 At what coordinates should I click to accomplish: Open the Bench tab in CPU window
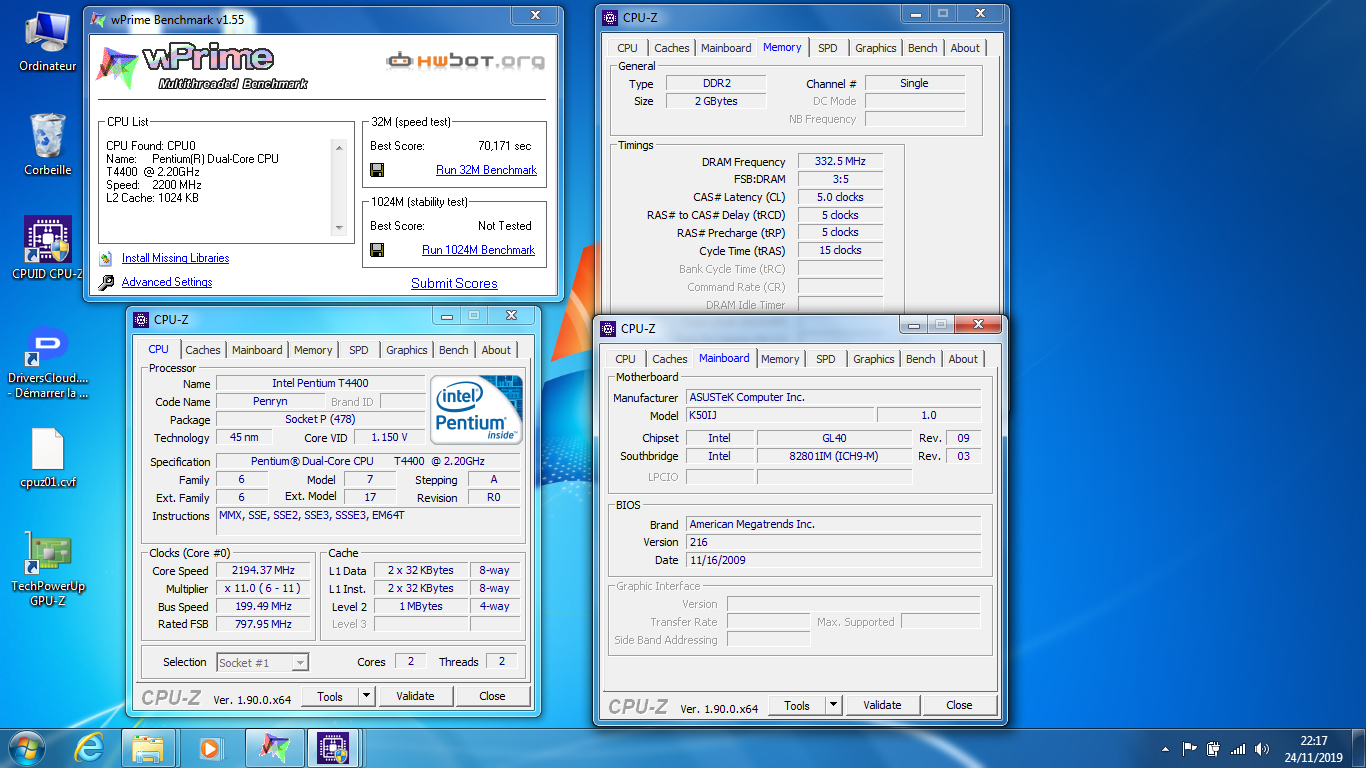pyautogui.click(x=454, y=350)
